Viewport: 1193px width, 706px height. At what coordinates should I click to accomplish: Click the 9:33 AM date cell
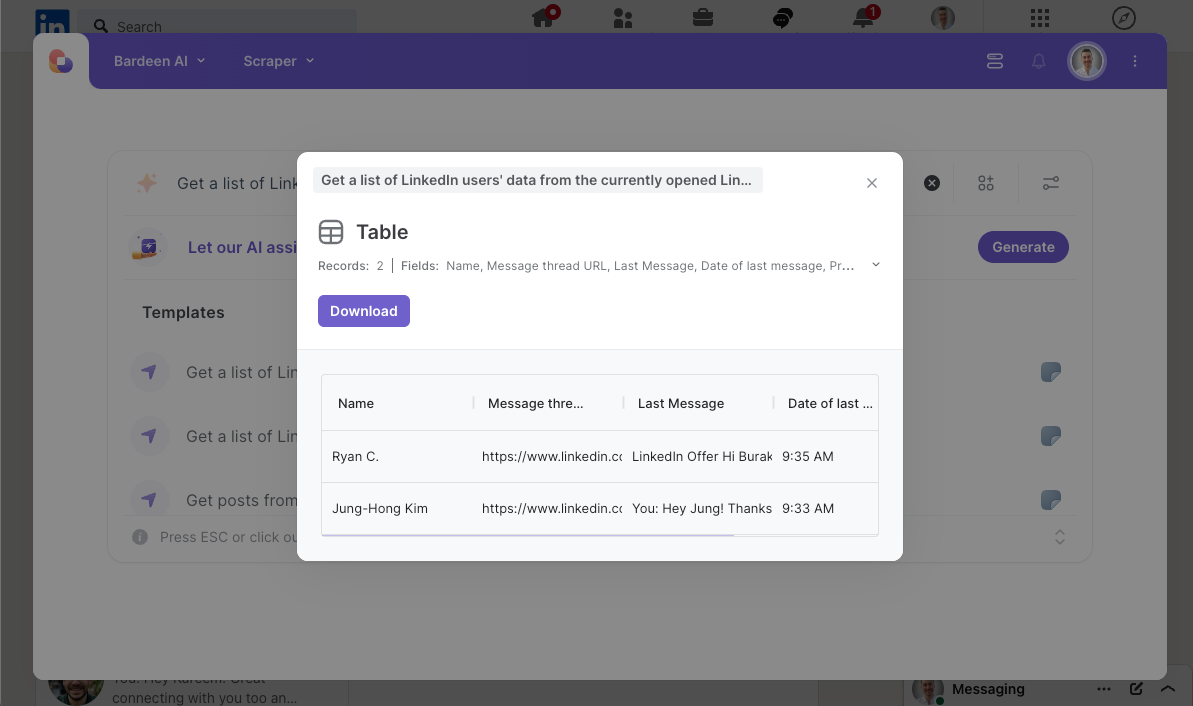[x=807, y=508]
